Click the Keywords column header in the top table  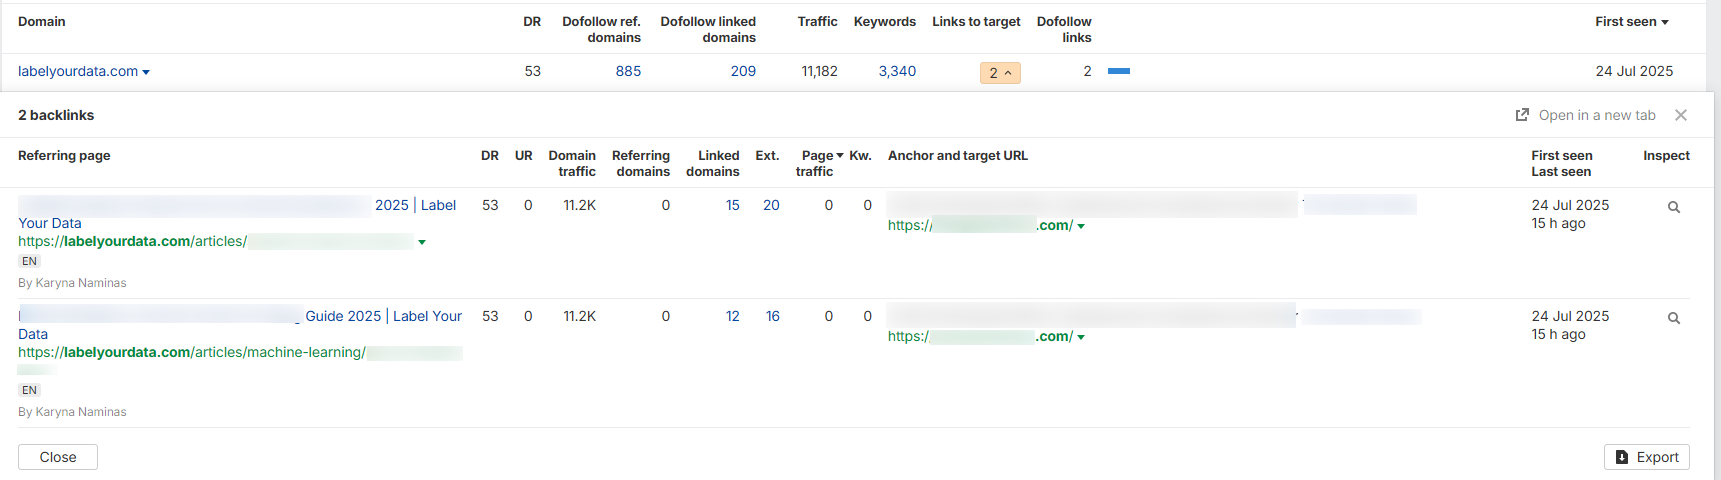pyautogui.click(x=885, y=21)
